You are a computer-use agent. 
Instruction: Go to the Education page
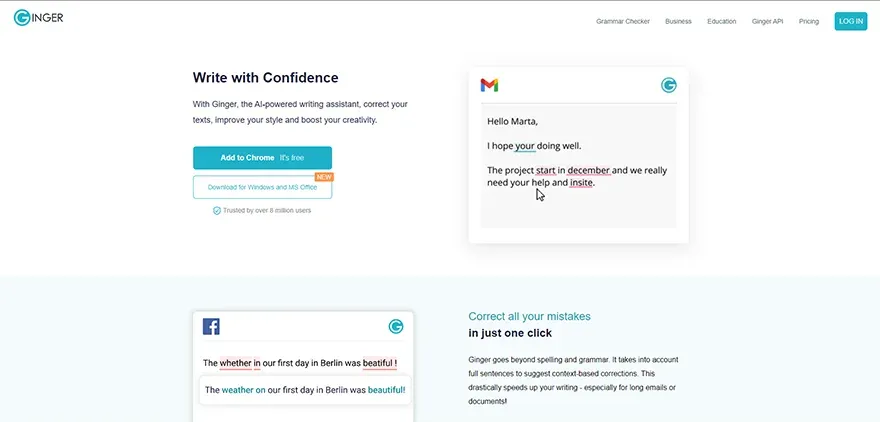pyautogui.click(x=722, y=21)
